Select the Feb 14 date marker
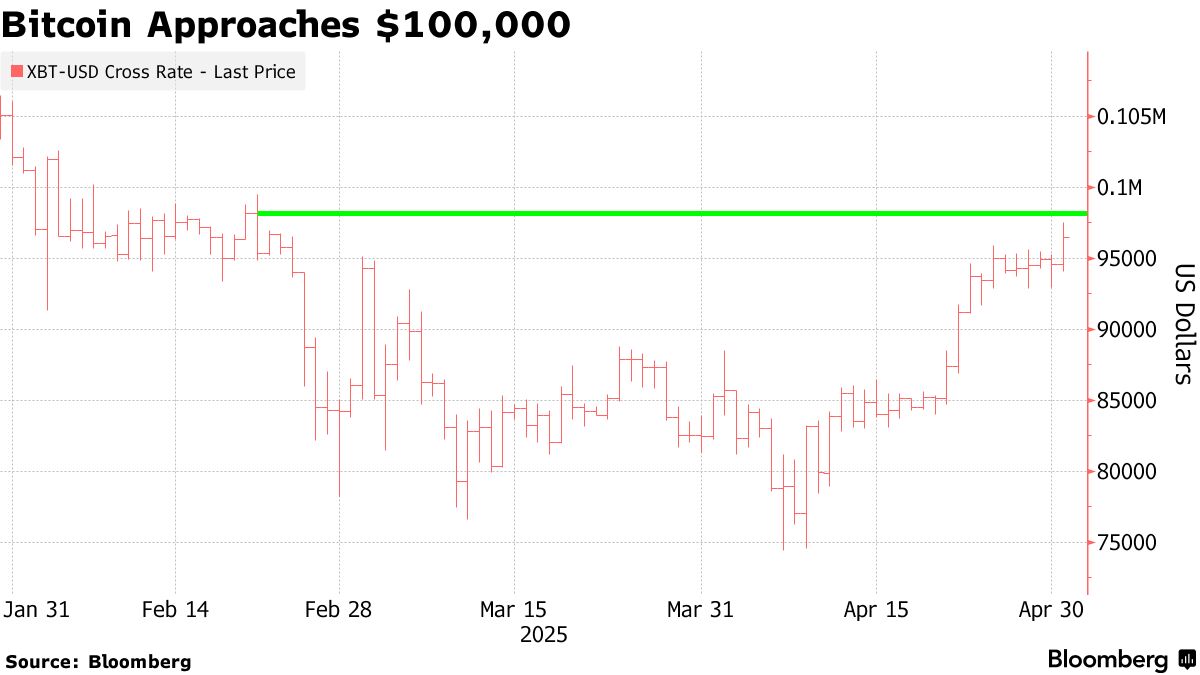This screenshot has height=675, width=1200. [175, 609]
